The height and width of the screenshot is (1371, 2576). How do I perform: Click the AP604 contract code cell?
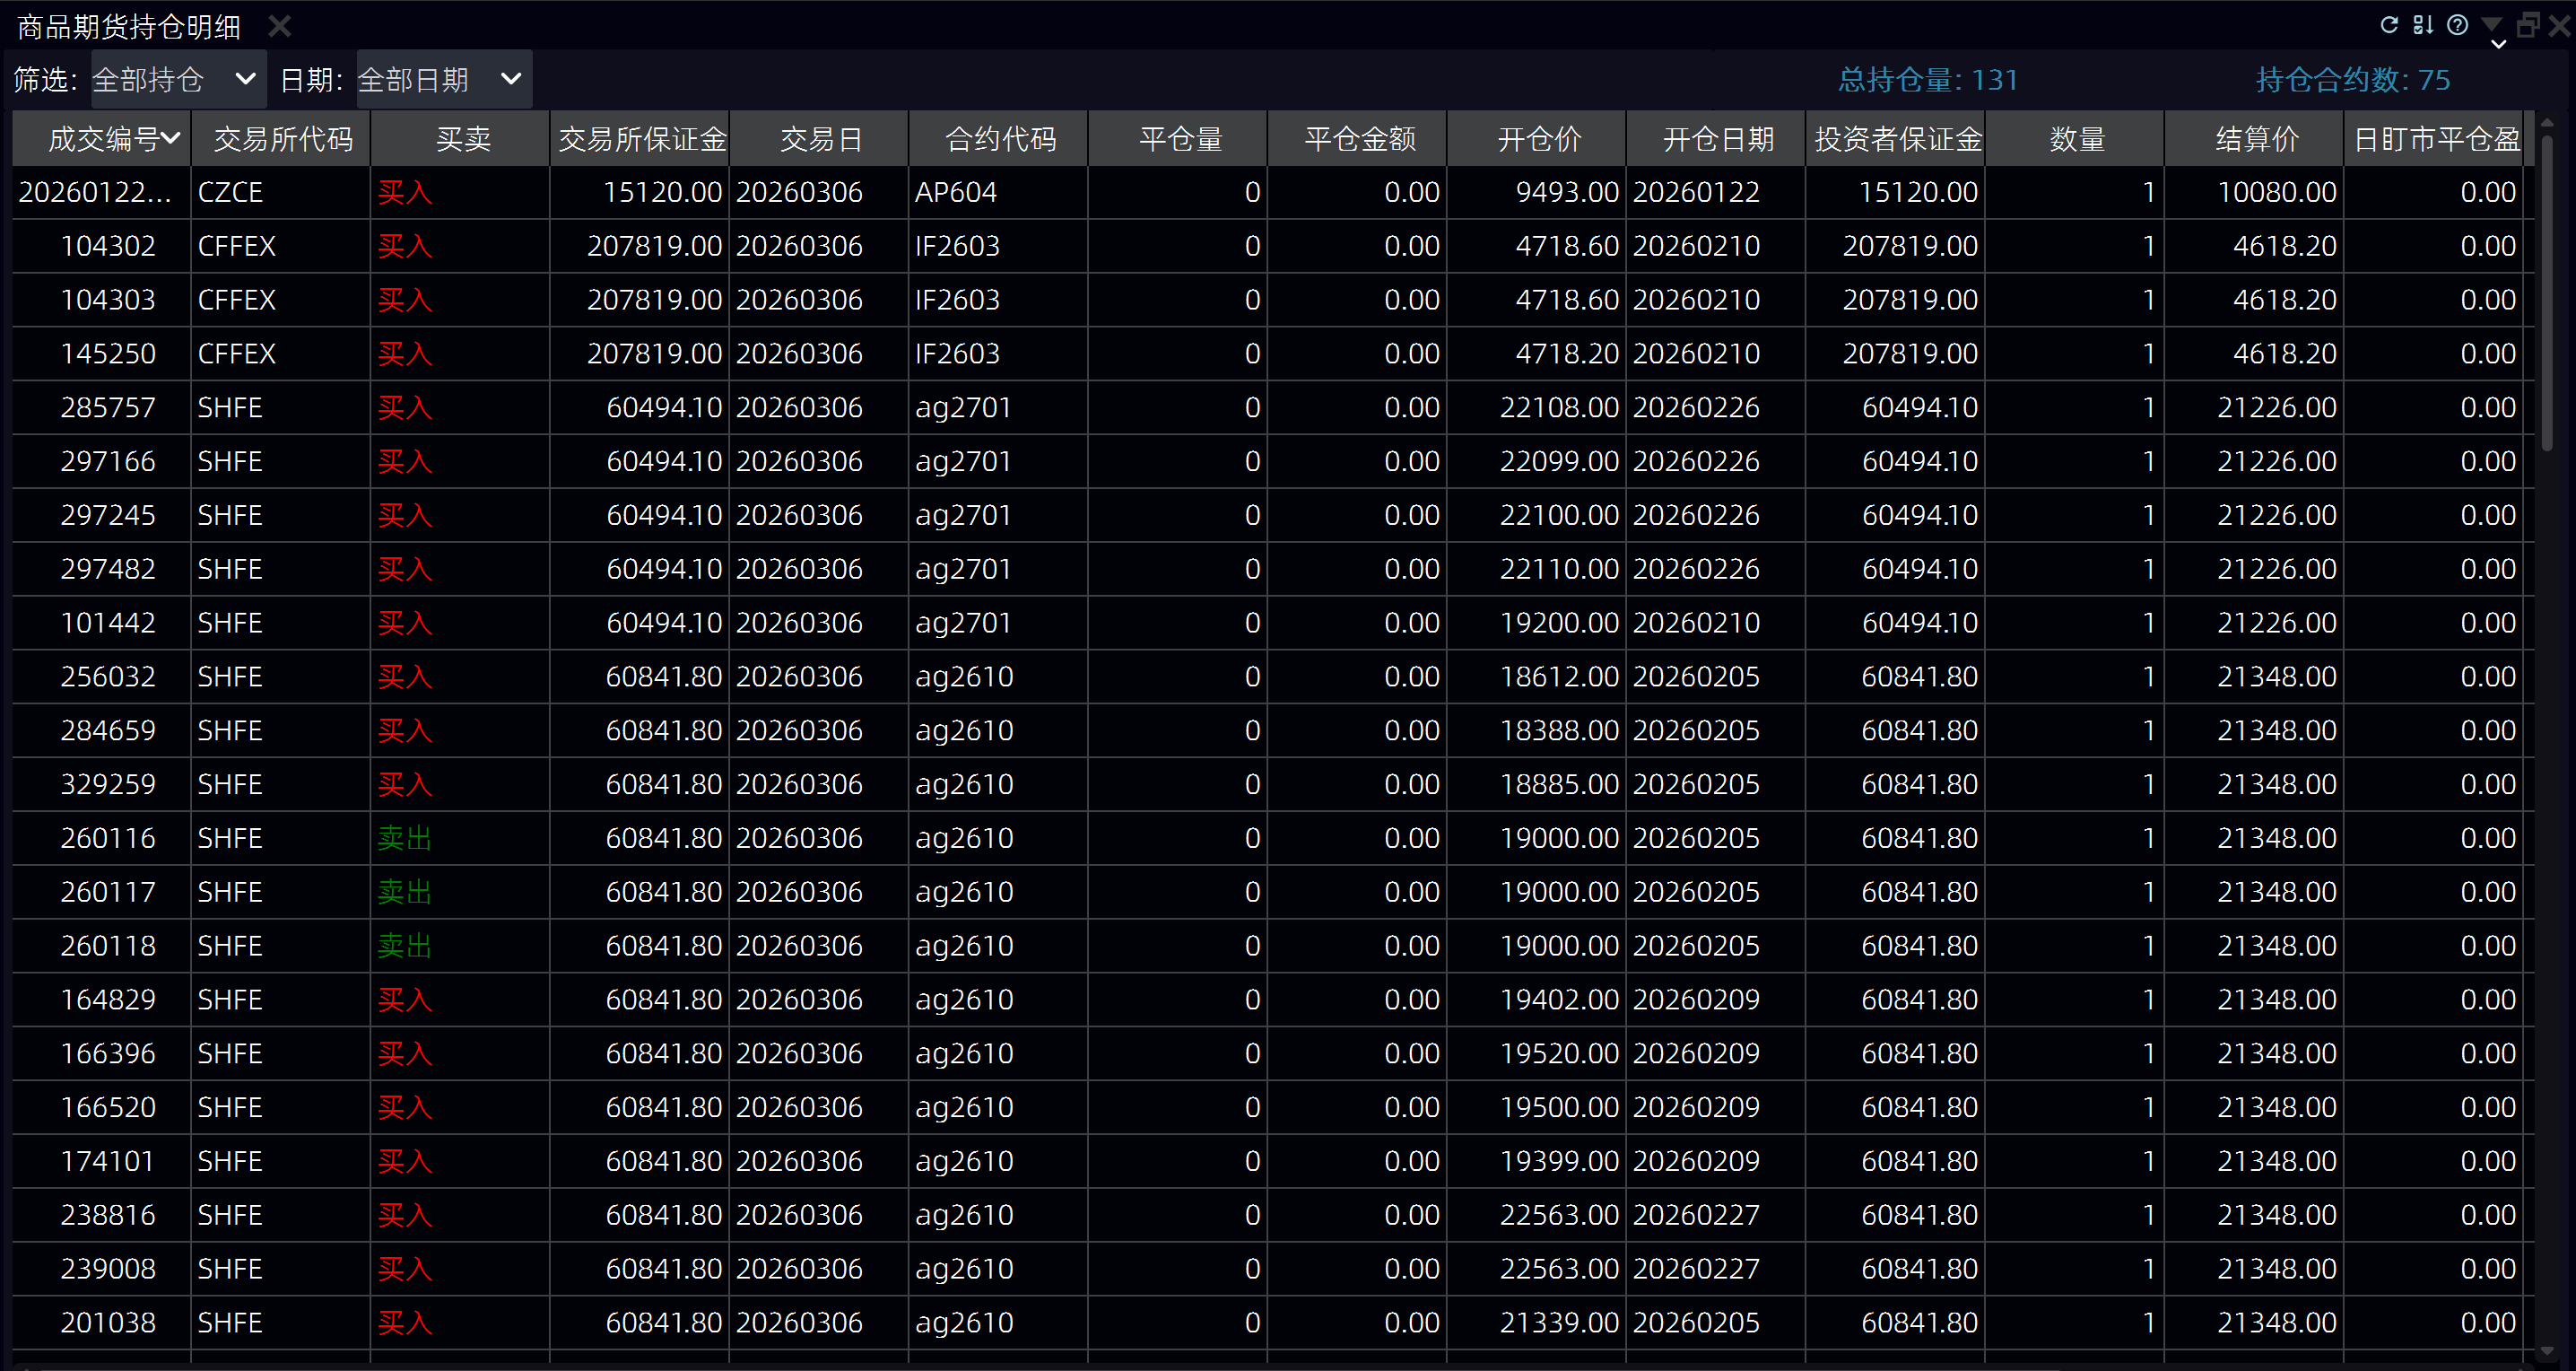955,192
